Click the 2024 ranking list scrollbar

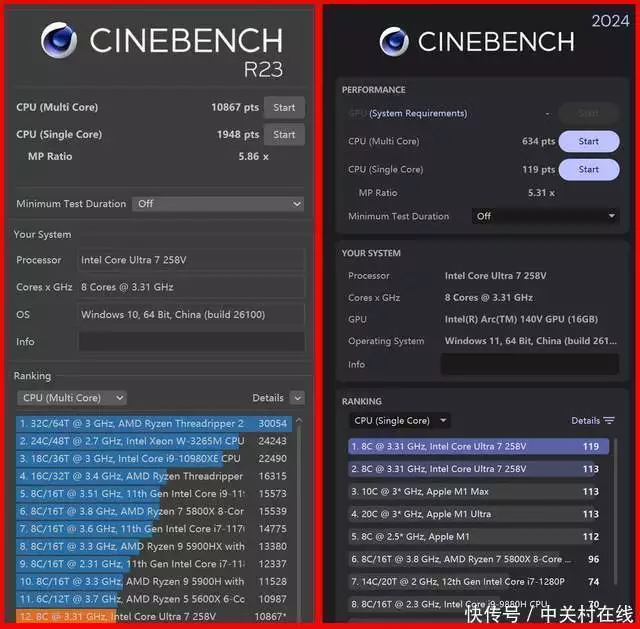click(x=616, y=510)
